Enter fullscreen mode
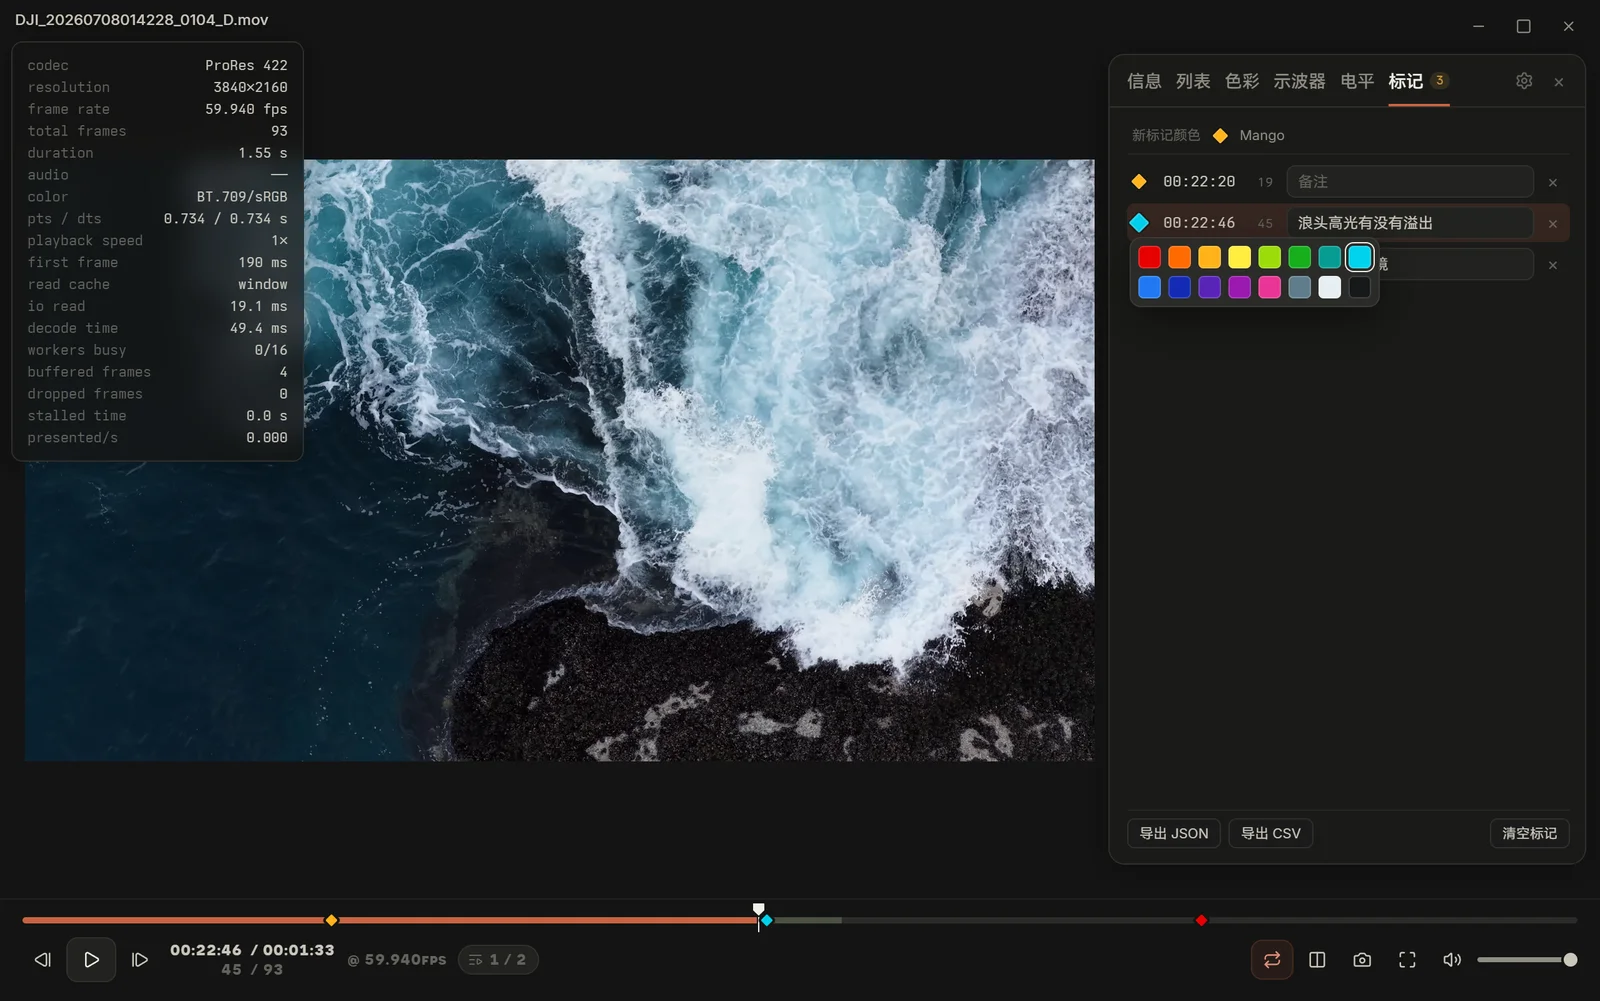 (1407, 960)
